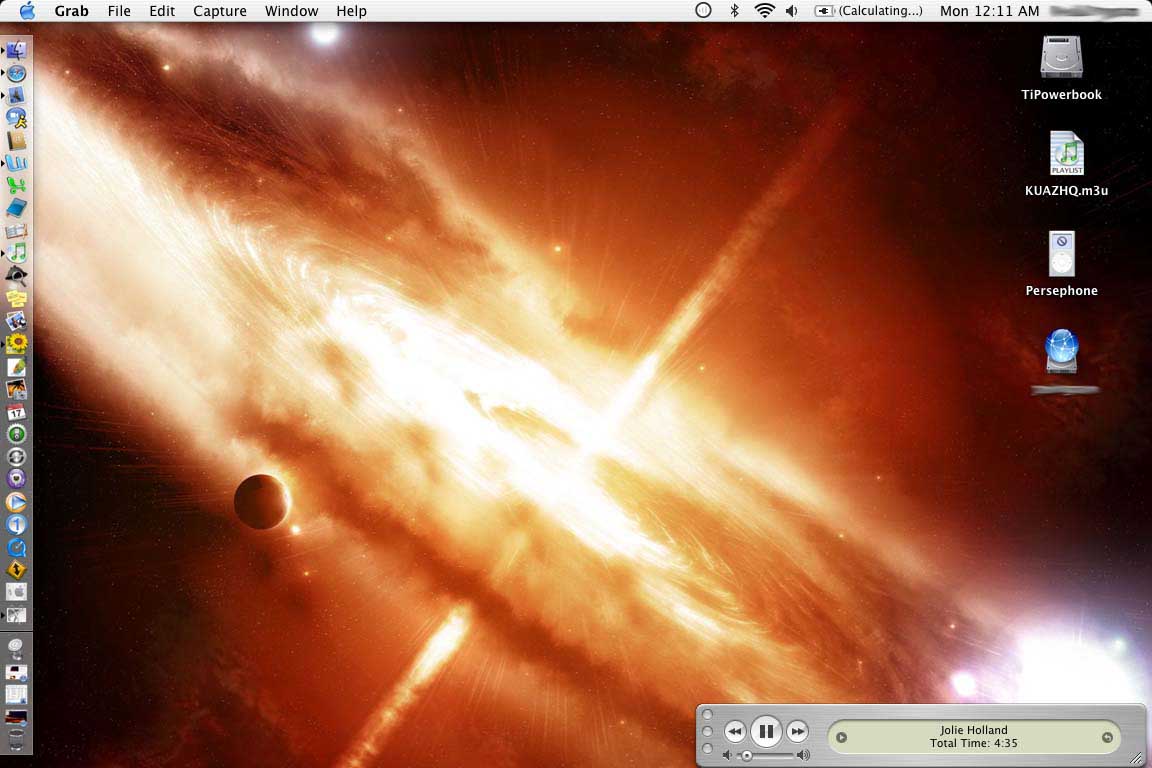Open the Apple menu
Screen dimensions: 1152x768
27,10
